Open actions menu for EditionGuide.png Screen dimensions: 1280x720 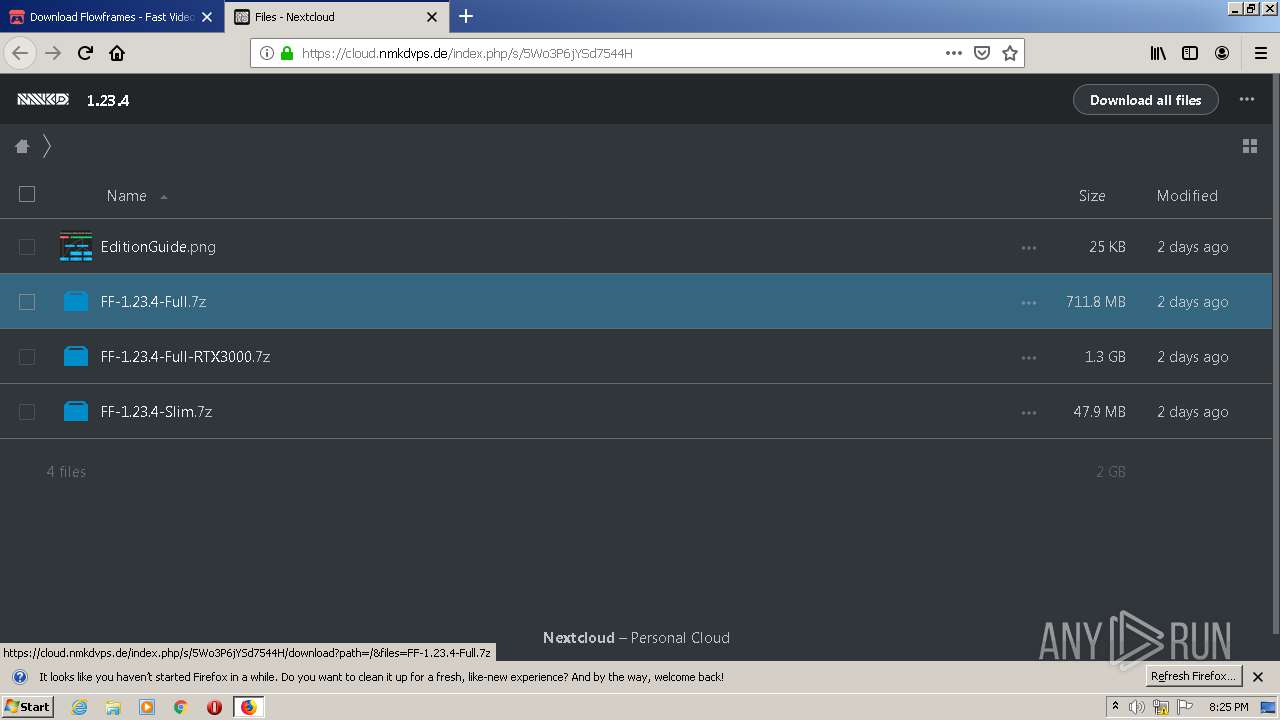tap(1029, 247)
